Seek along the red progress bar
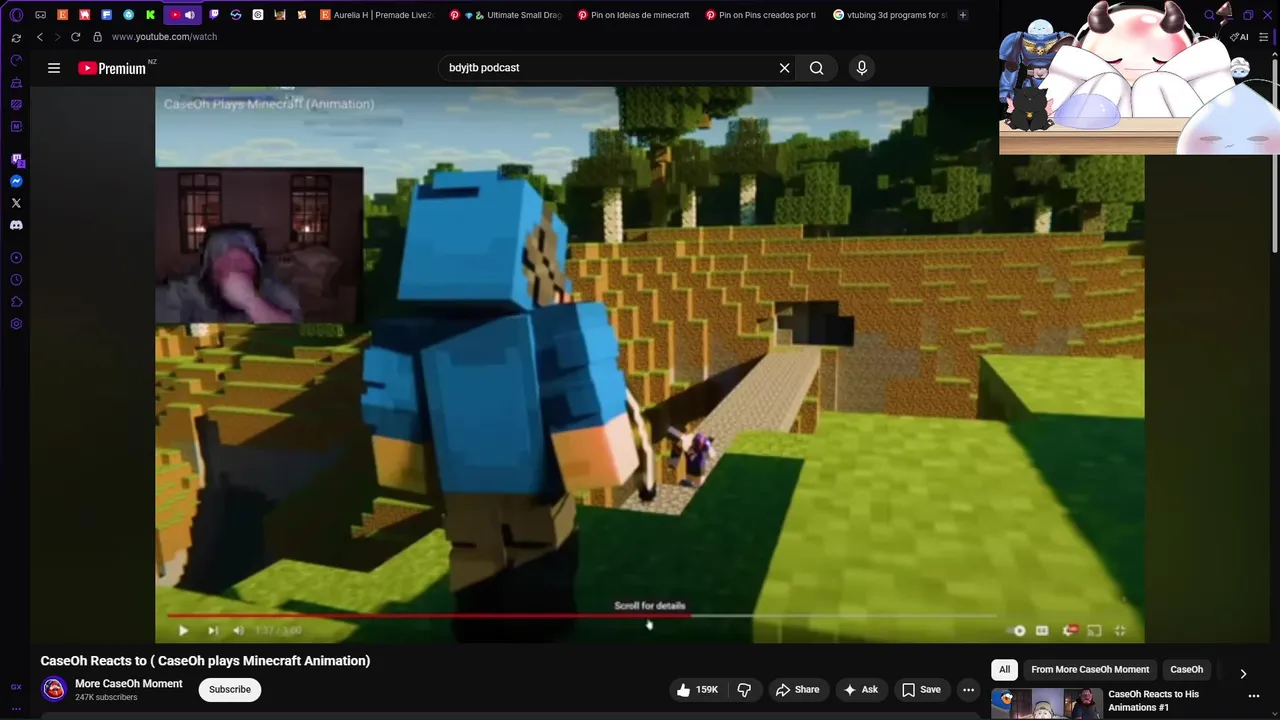 tap(580, 616)
